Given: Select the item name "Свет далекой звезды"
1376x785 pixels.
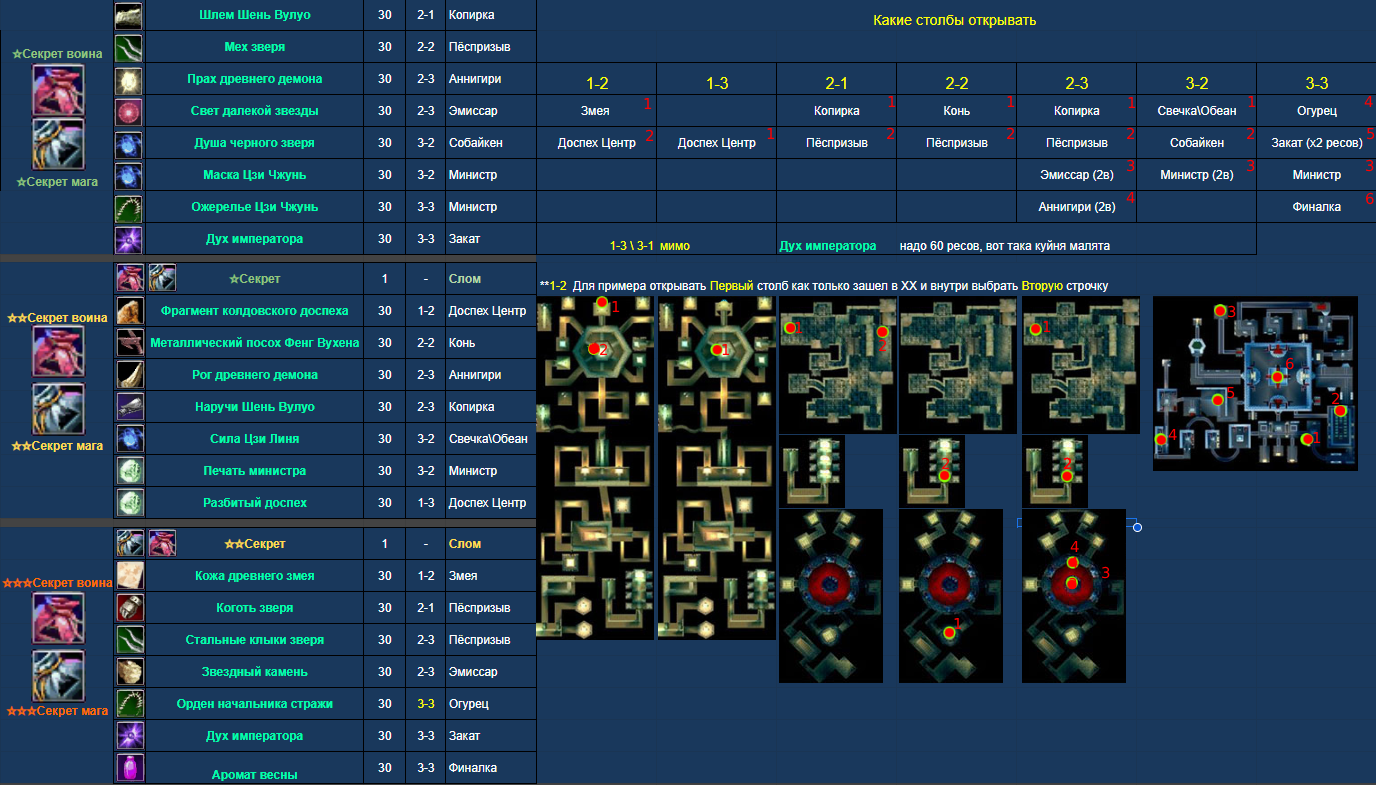Looking at the screenshot, I should (254, 111).
